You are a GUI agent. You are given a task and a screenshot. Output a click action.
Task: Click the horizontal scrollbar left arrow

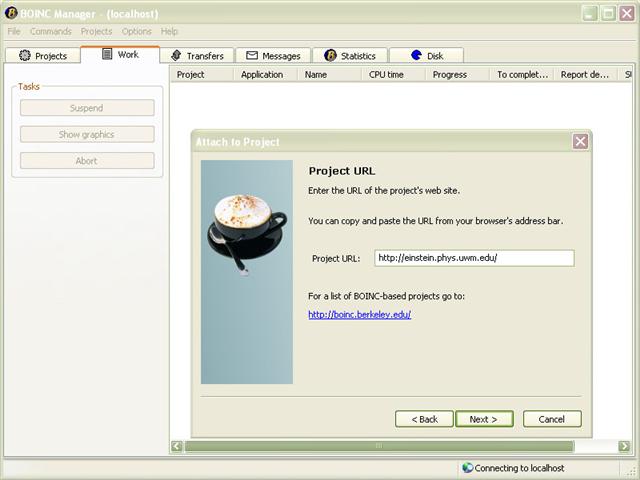pyautogui.click(x=177, y=446)
